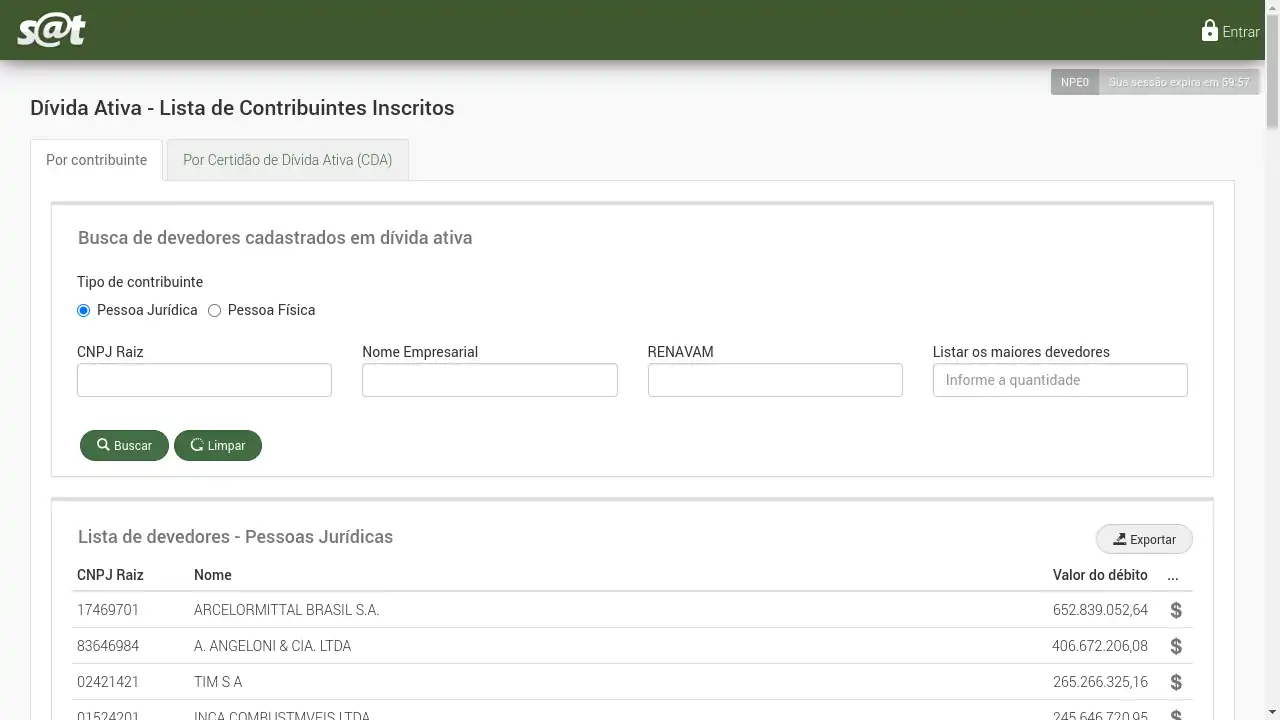1280x720 pixels.
Task: Click inside the CNPJ Raiz input field
Action: click(204, 380)
